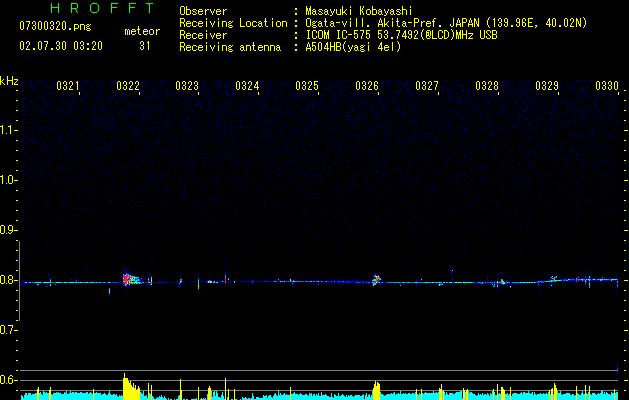Click the bright meteor echo after 0322

[x=132, y=279]
